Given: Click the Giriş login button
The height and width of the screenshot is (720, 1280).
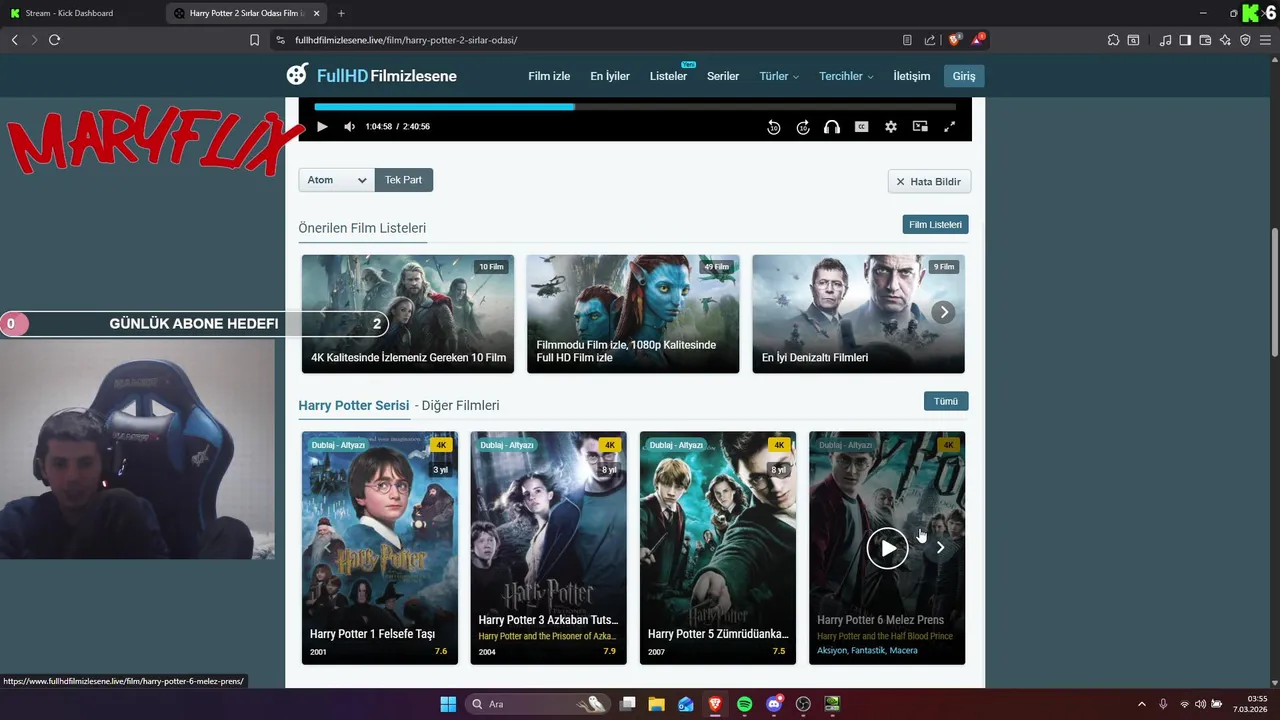Looking at the screenshot, I should click(x=964, y=76).
